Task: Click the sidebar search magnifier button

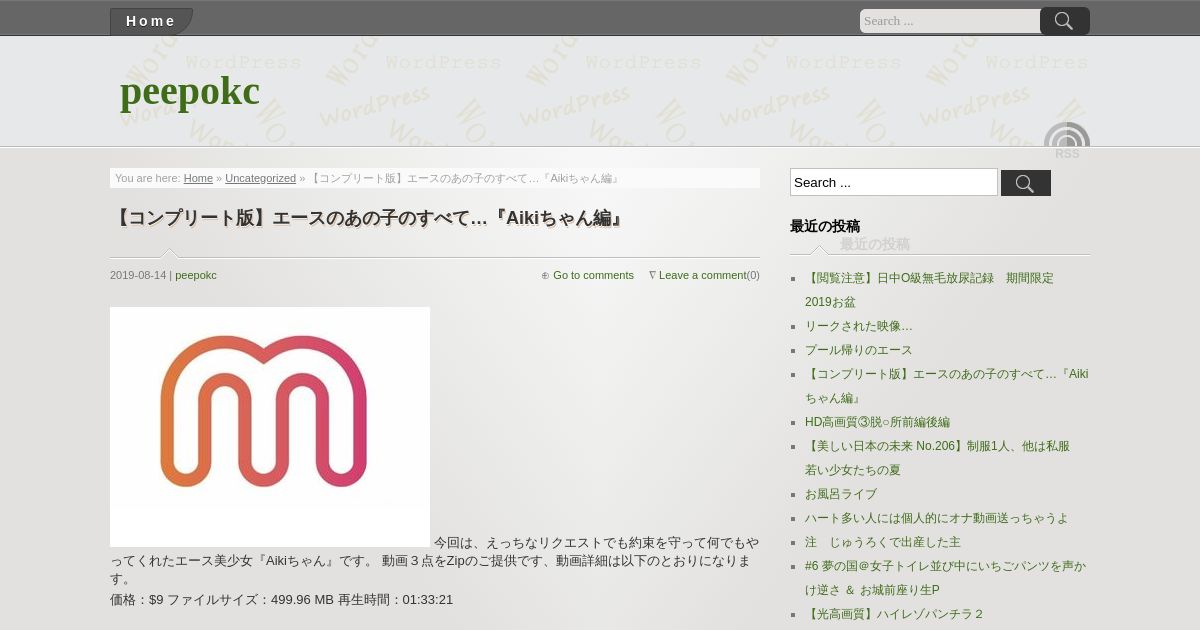Action: (x=1026, y=183)
